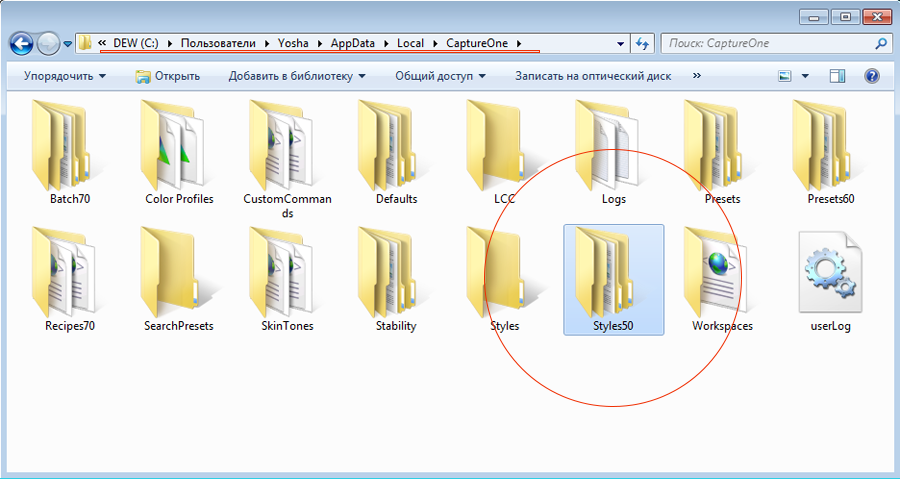
Task: Click the Color Profiles name label
Action: (179, 198)
